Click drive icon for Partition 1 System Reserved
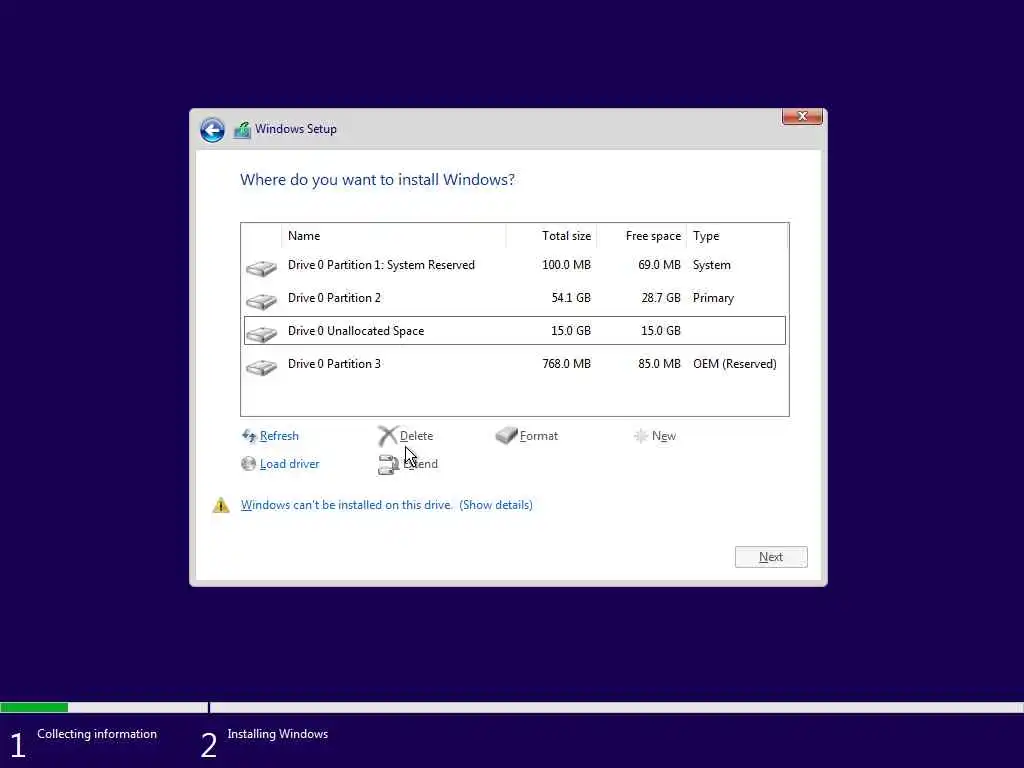Image resolution: width=1024 pixels, height=768 pixels. coord(261,268)
